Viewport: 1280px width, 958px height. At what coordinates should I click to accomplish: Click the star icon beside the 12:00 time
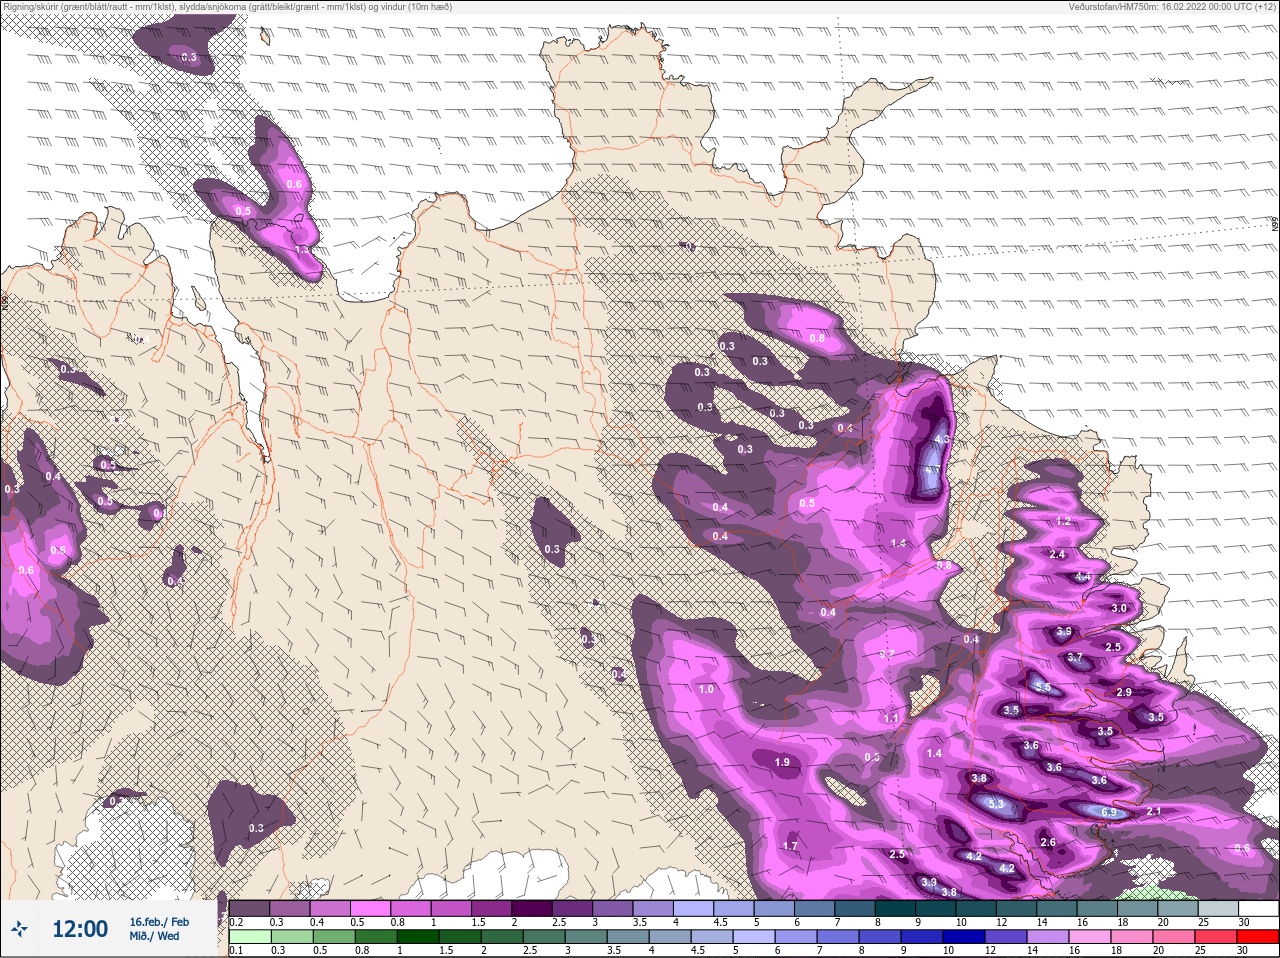point(19,929)
